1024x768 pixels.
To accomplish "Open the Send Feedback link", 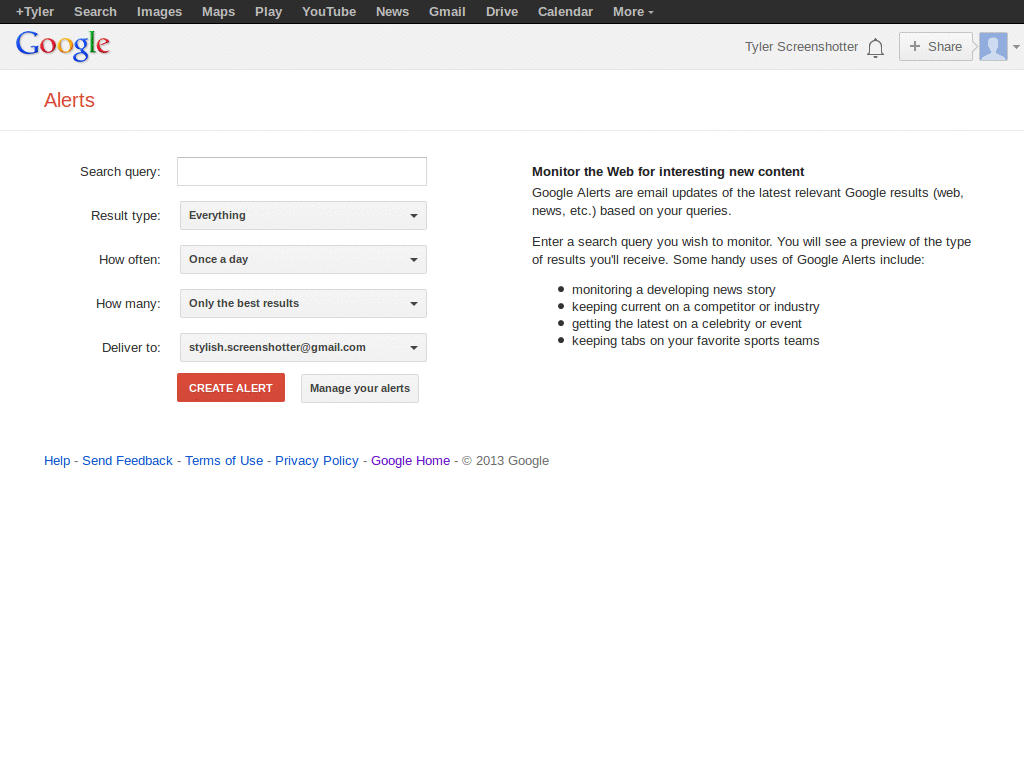I will click(127, 461).
